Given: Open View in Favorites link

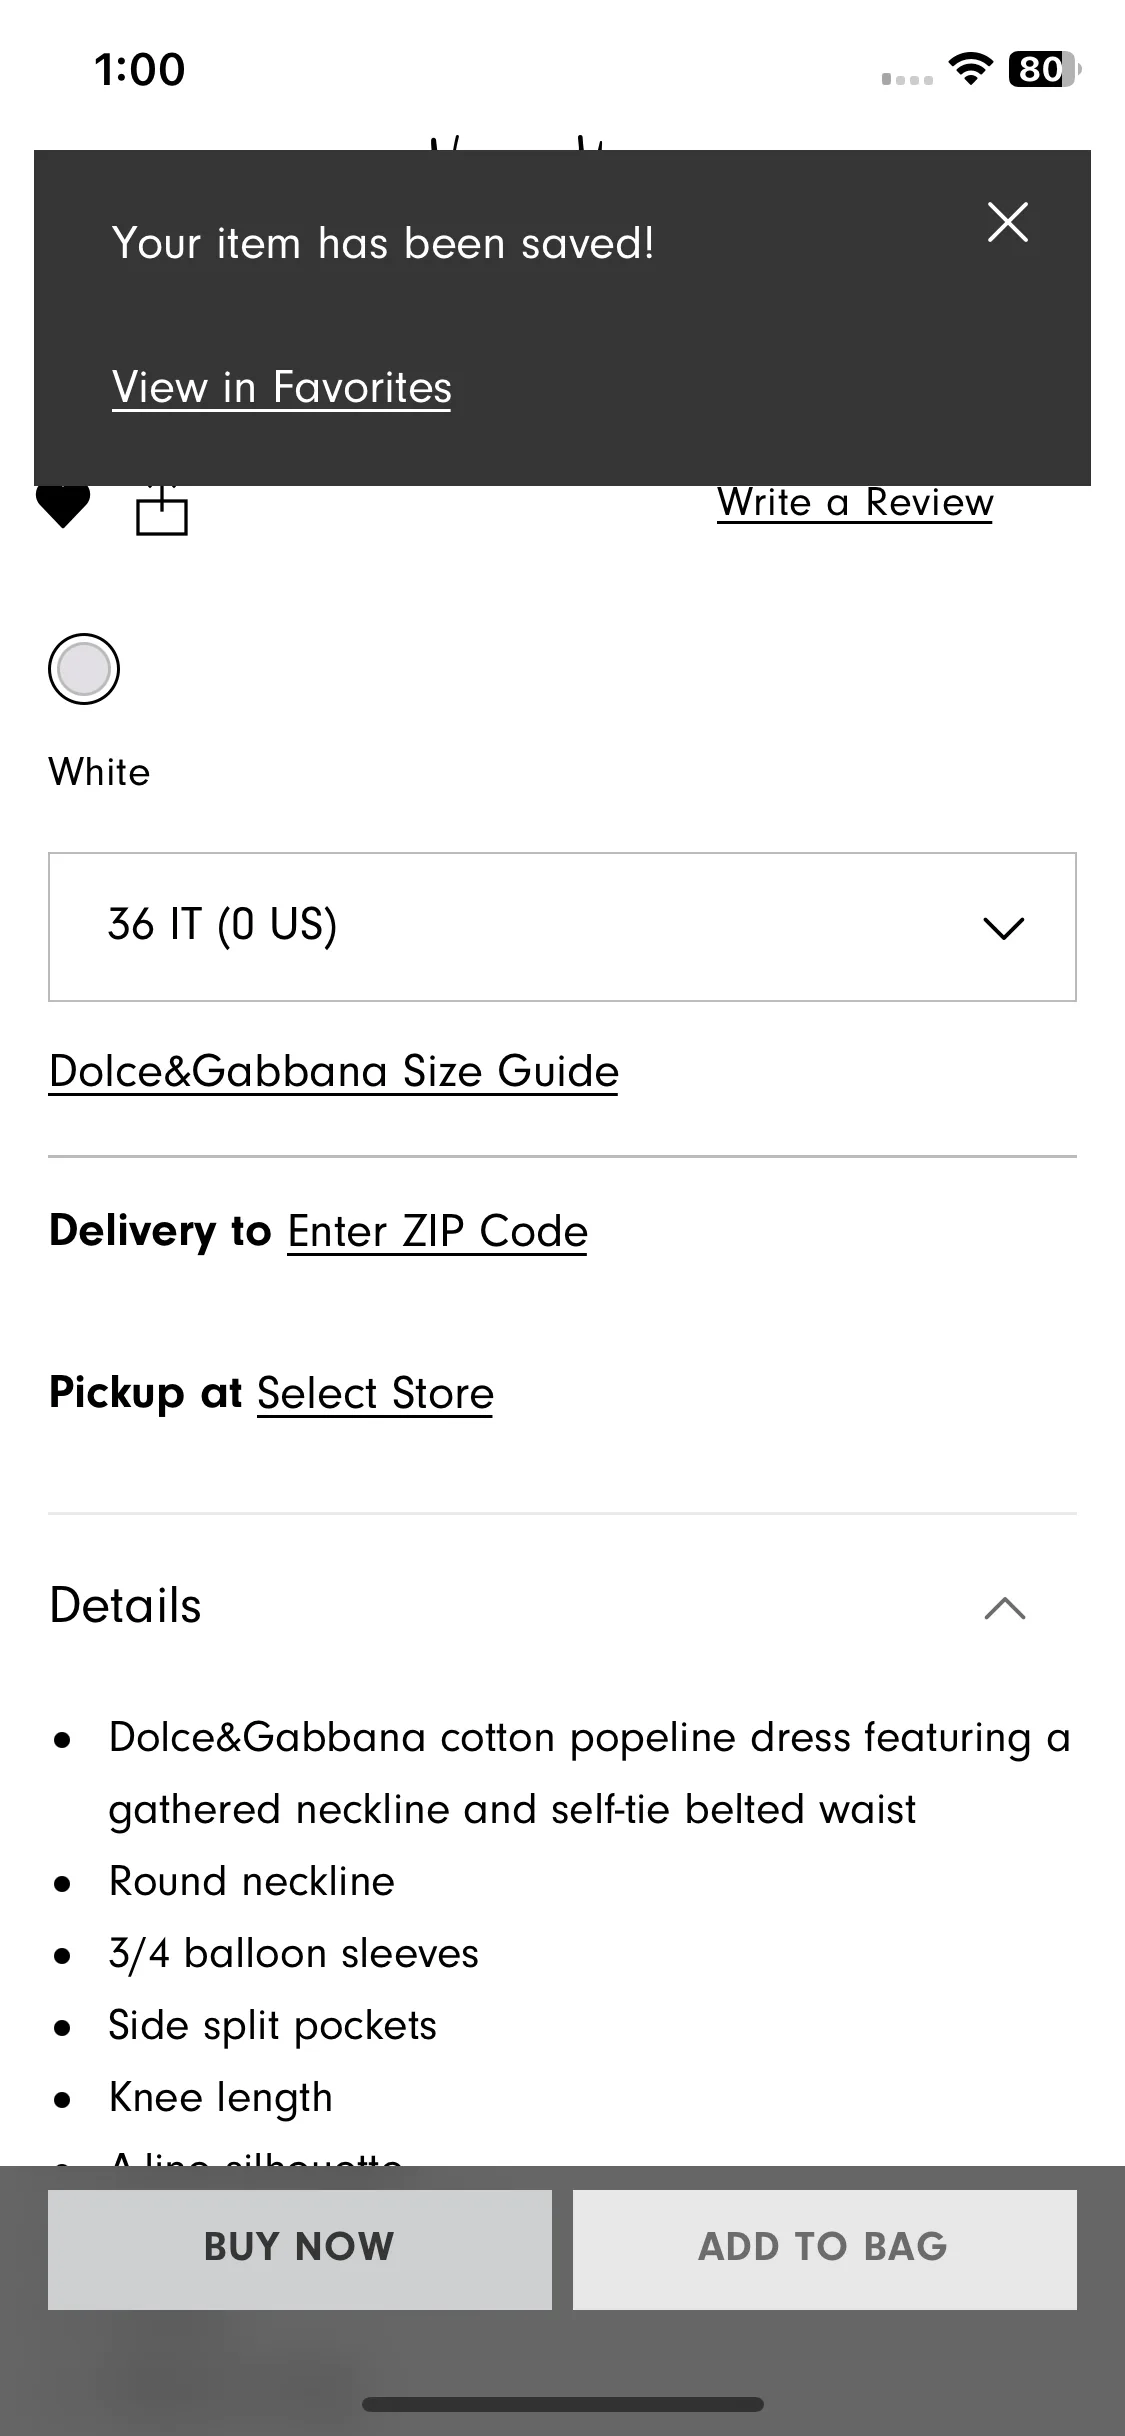Looking at the screenshot, I should click(x=282, y=388).
